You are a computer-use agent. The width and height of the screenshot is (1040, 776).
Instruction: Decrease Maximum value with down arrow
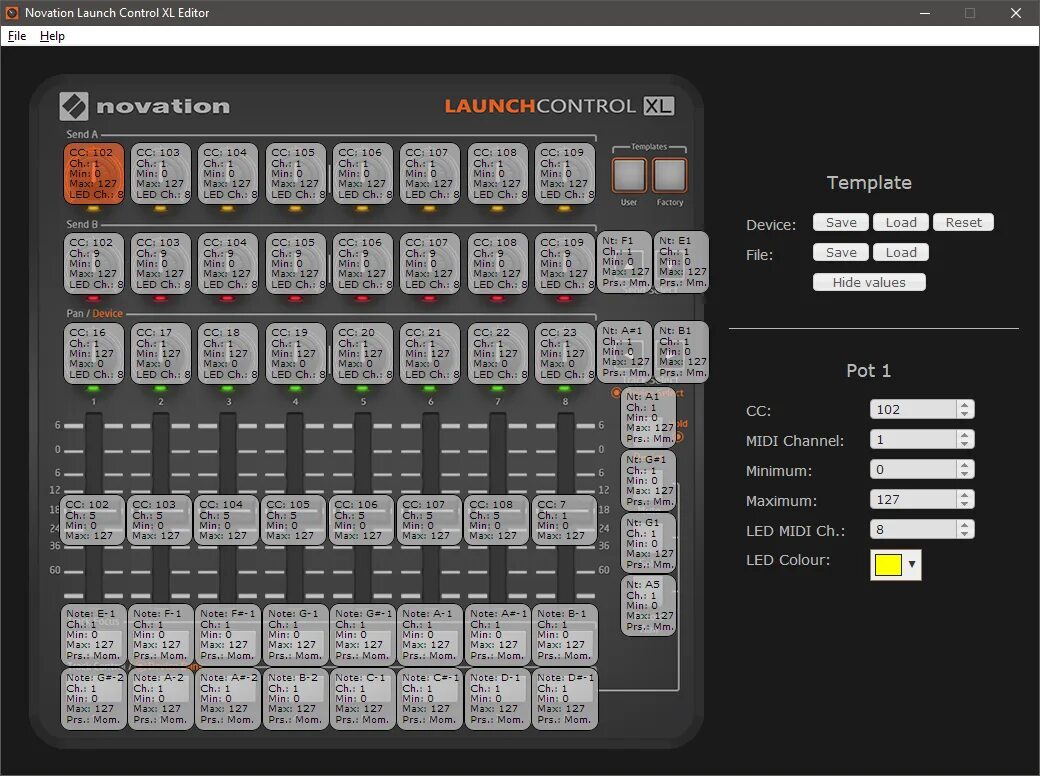tap(965, 504)
